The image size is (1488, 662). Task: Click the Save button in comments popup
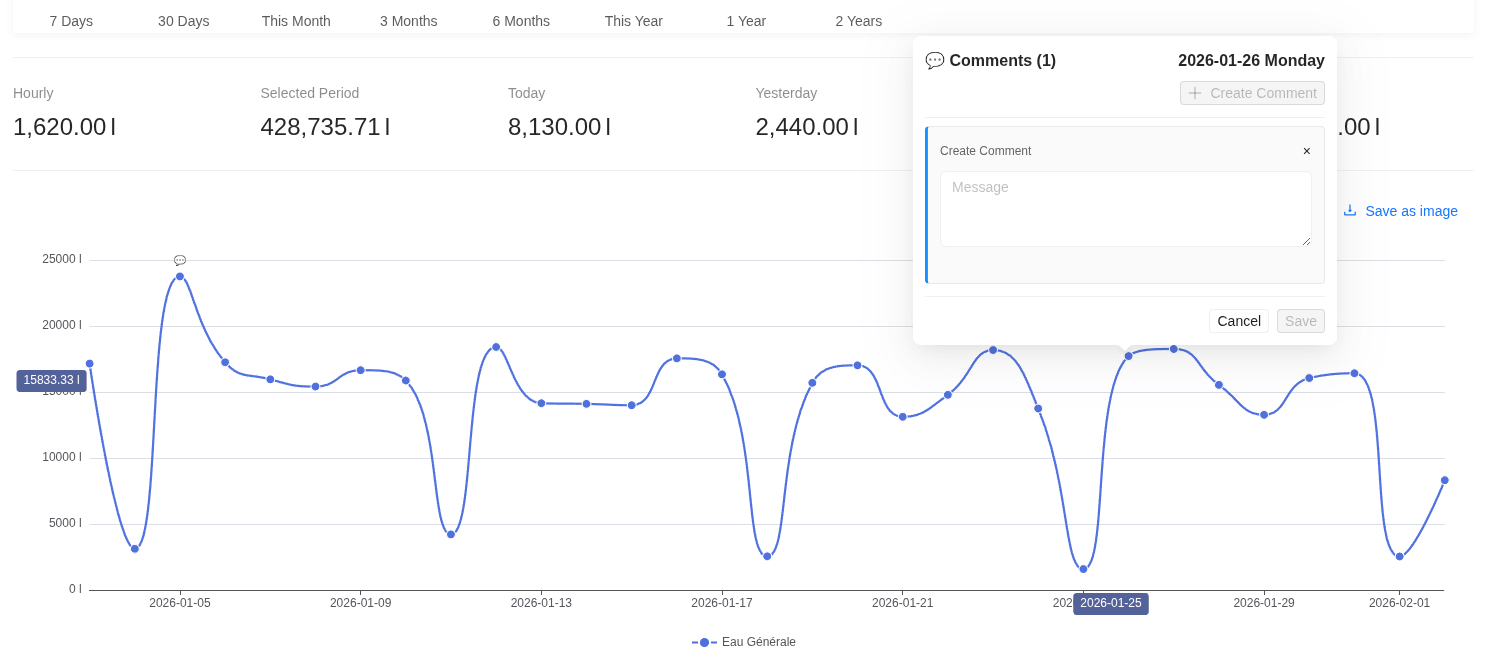[1300, 321]
